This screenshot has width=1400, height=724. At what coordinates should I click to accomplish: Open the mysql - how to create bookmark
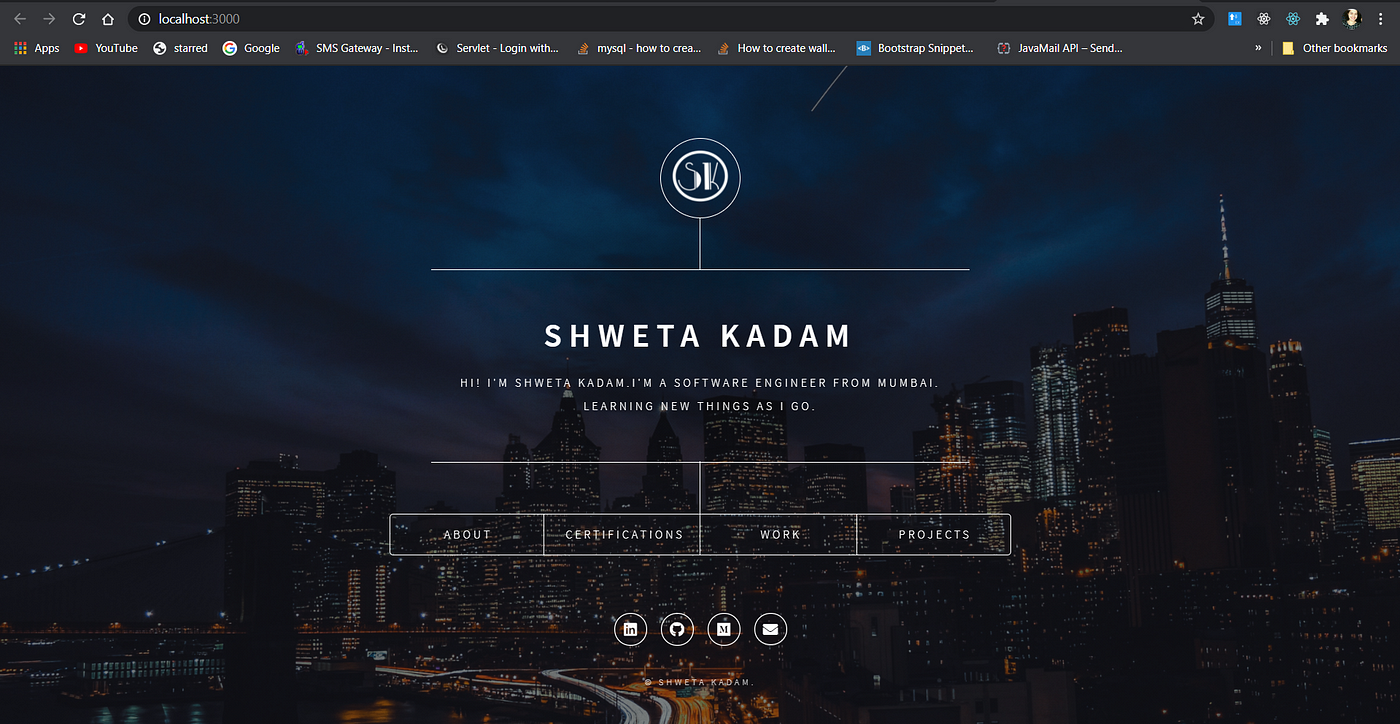click(639, 48)
